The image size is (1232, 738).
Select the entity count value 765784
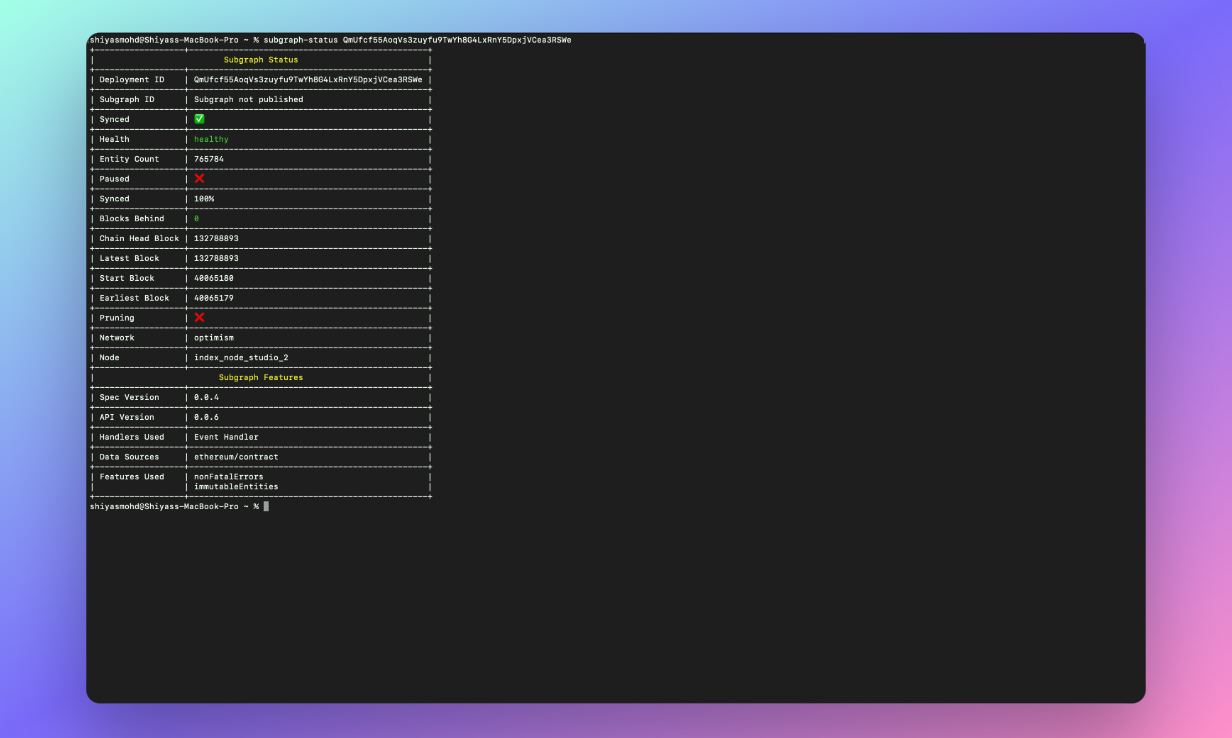click(209, 159)
